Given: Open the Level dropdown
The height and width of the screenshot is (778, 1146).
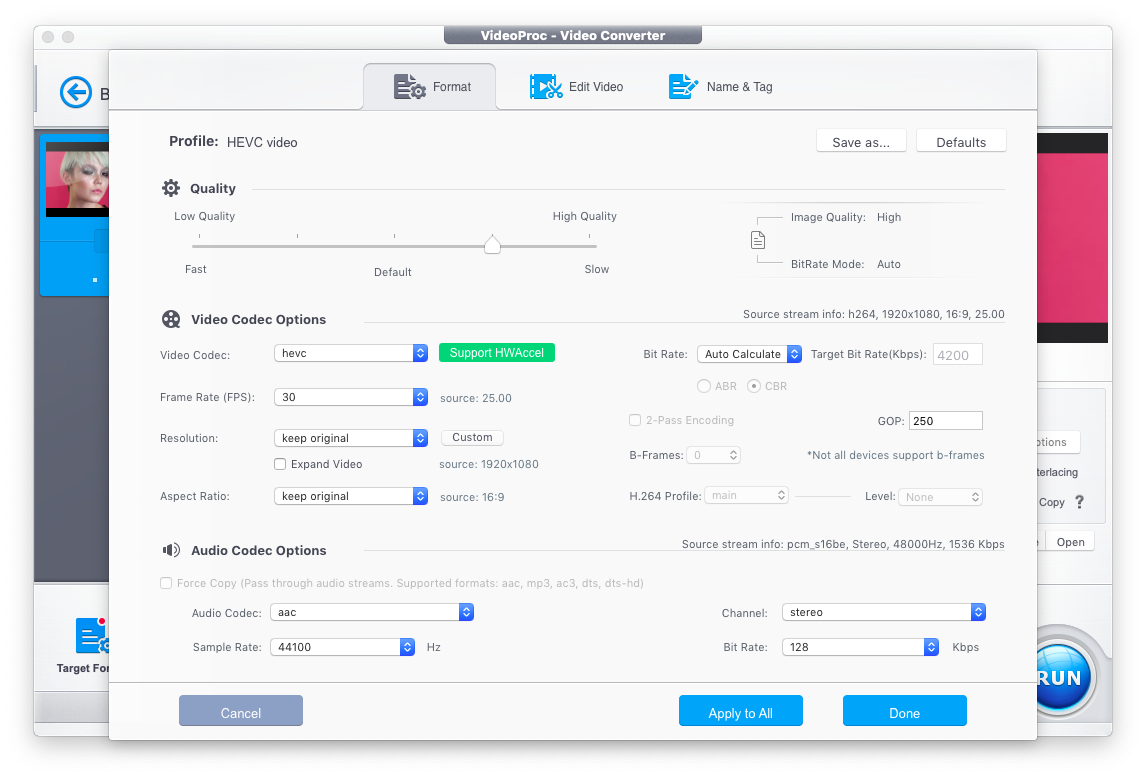Looking at the screenshot, I should pos(941,497).
